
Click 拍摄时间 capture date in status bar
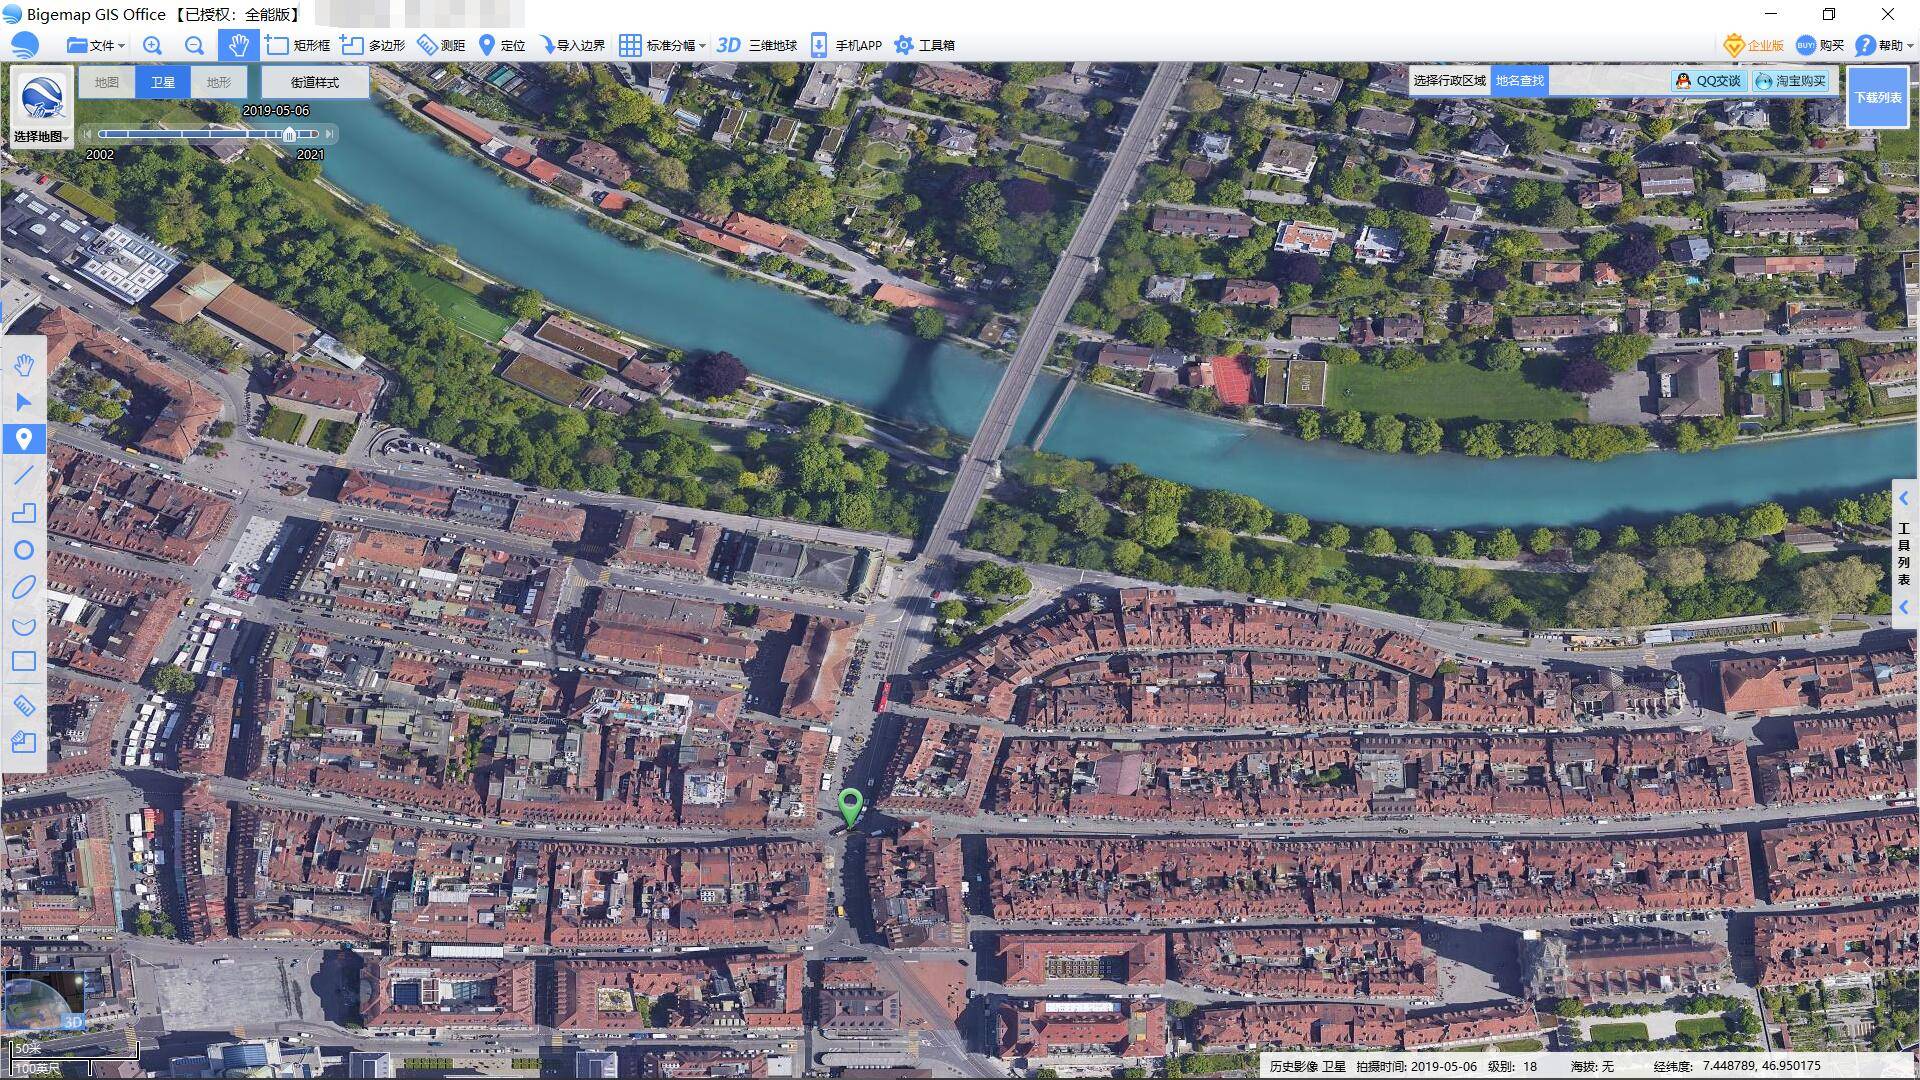[1416, 1066]
